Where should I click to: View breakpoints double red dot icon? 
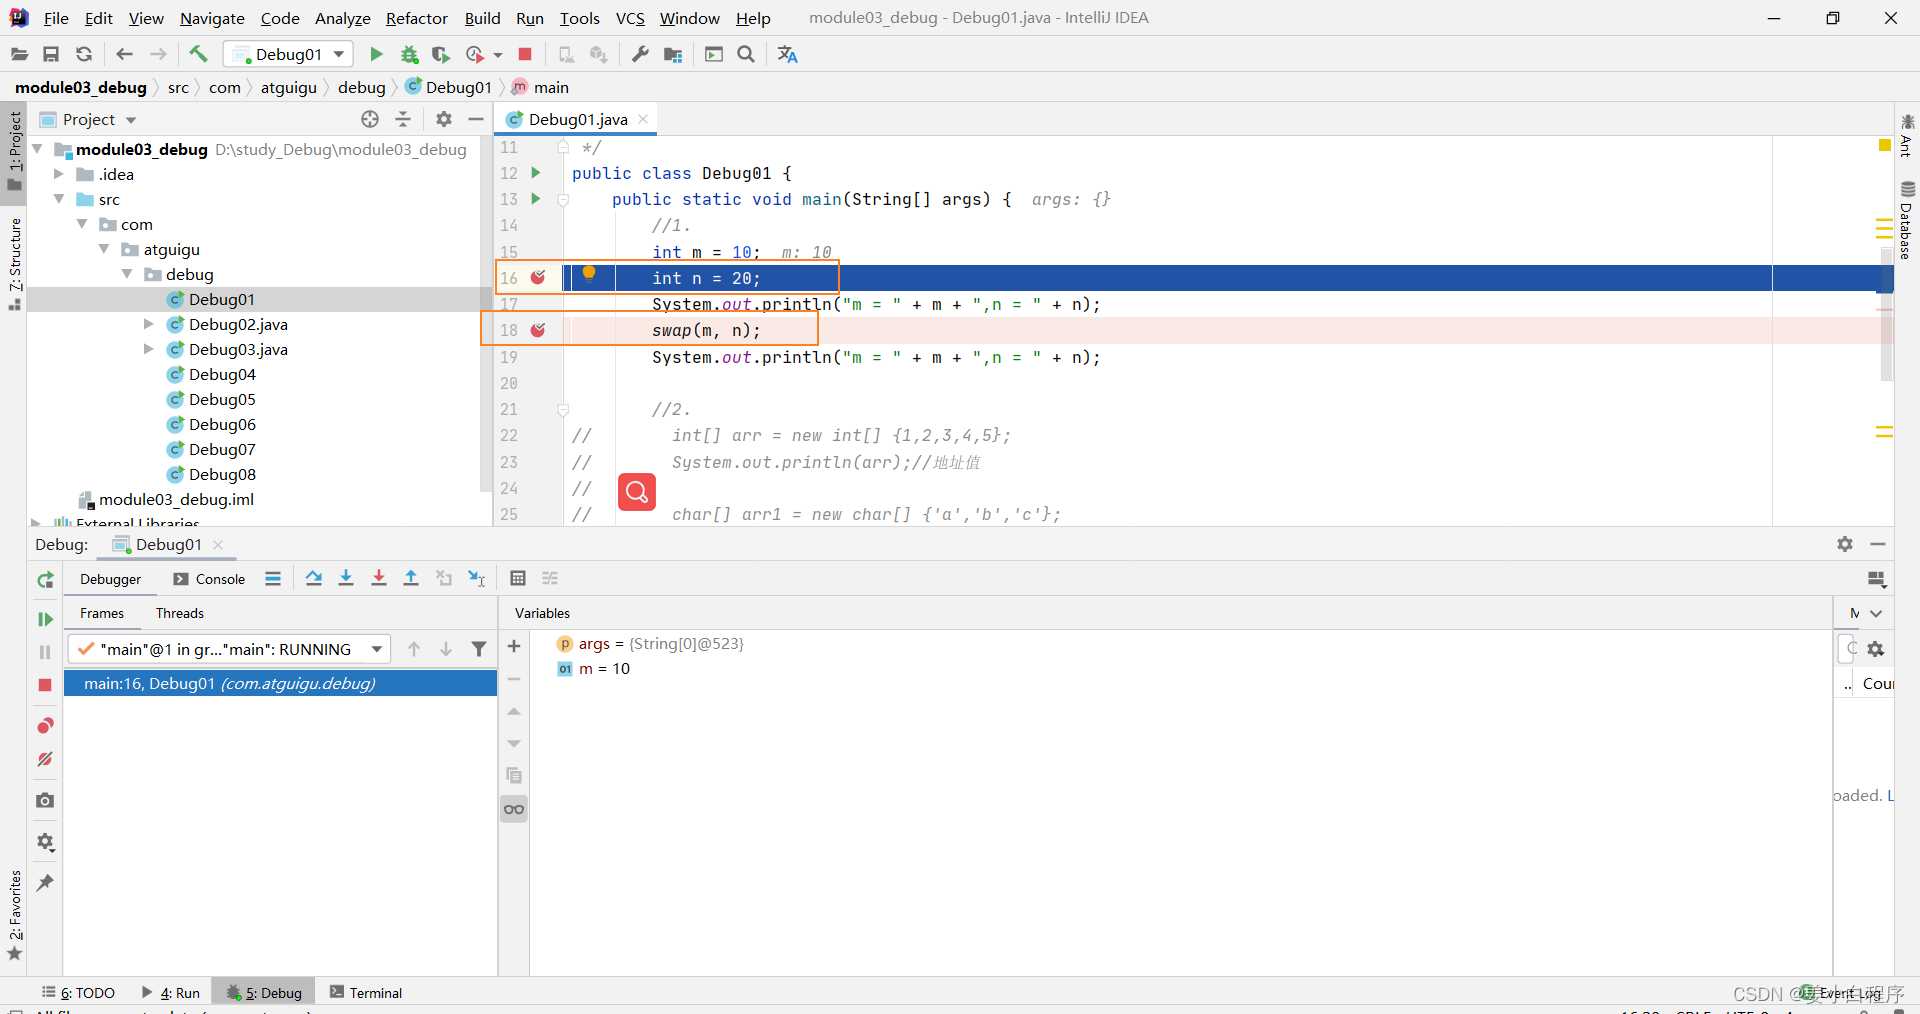[45, 725]
